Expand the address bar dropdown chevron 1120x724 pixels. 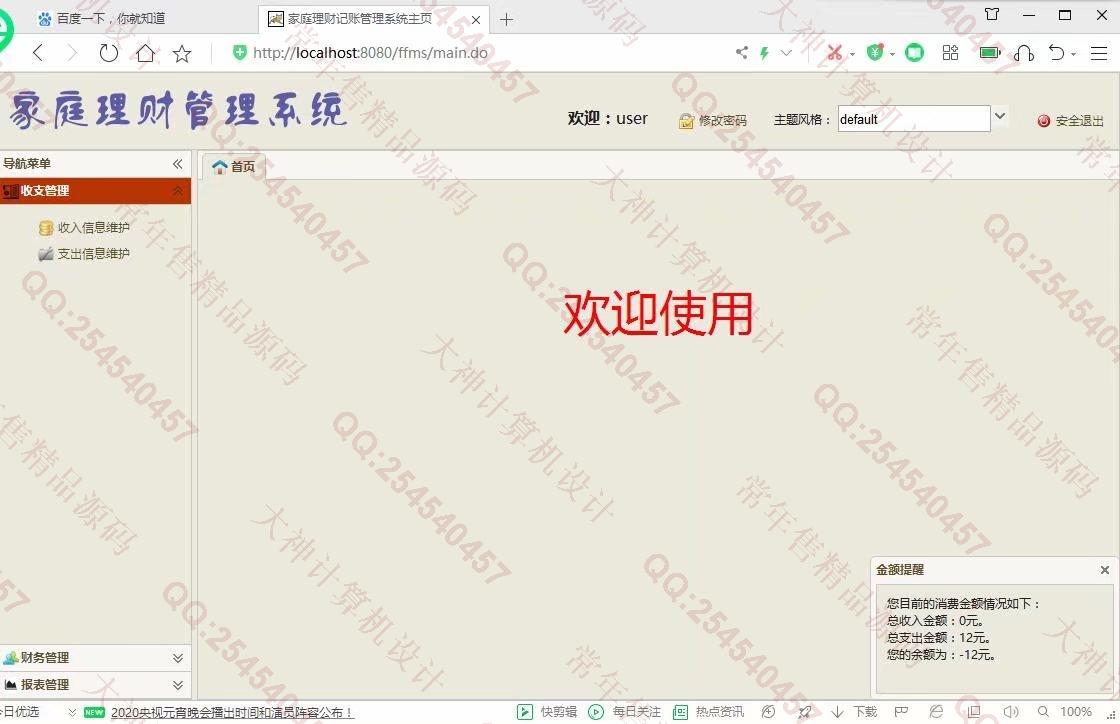tap(786, 53)
